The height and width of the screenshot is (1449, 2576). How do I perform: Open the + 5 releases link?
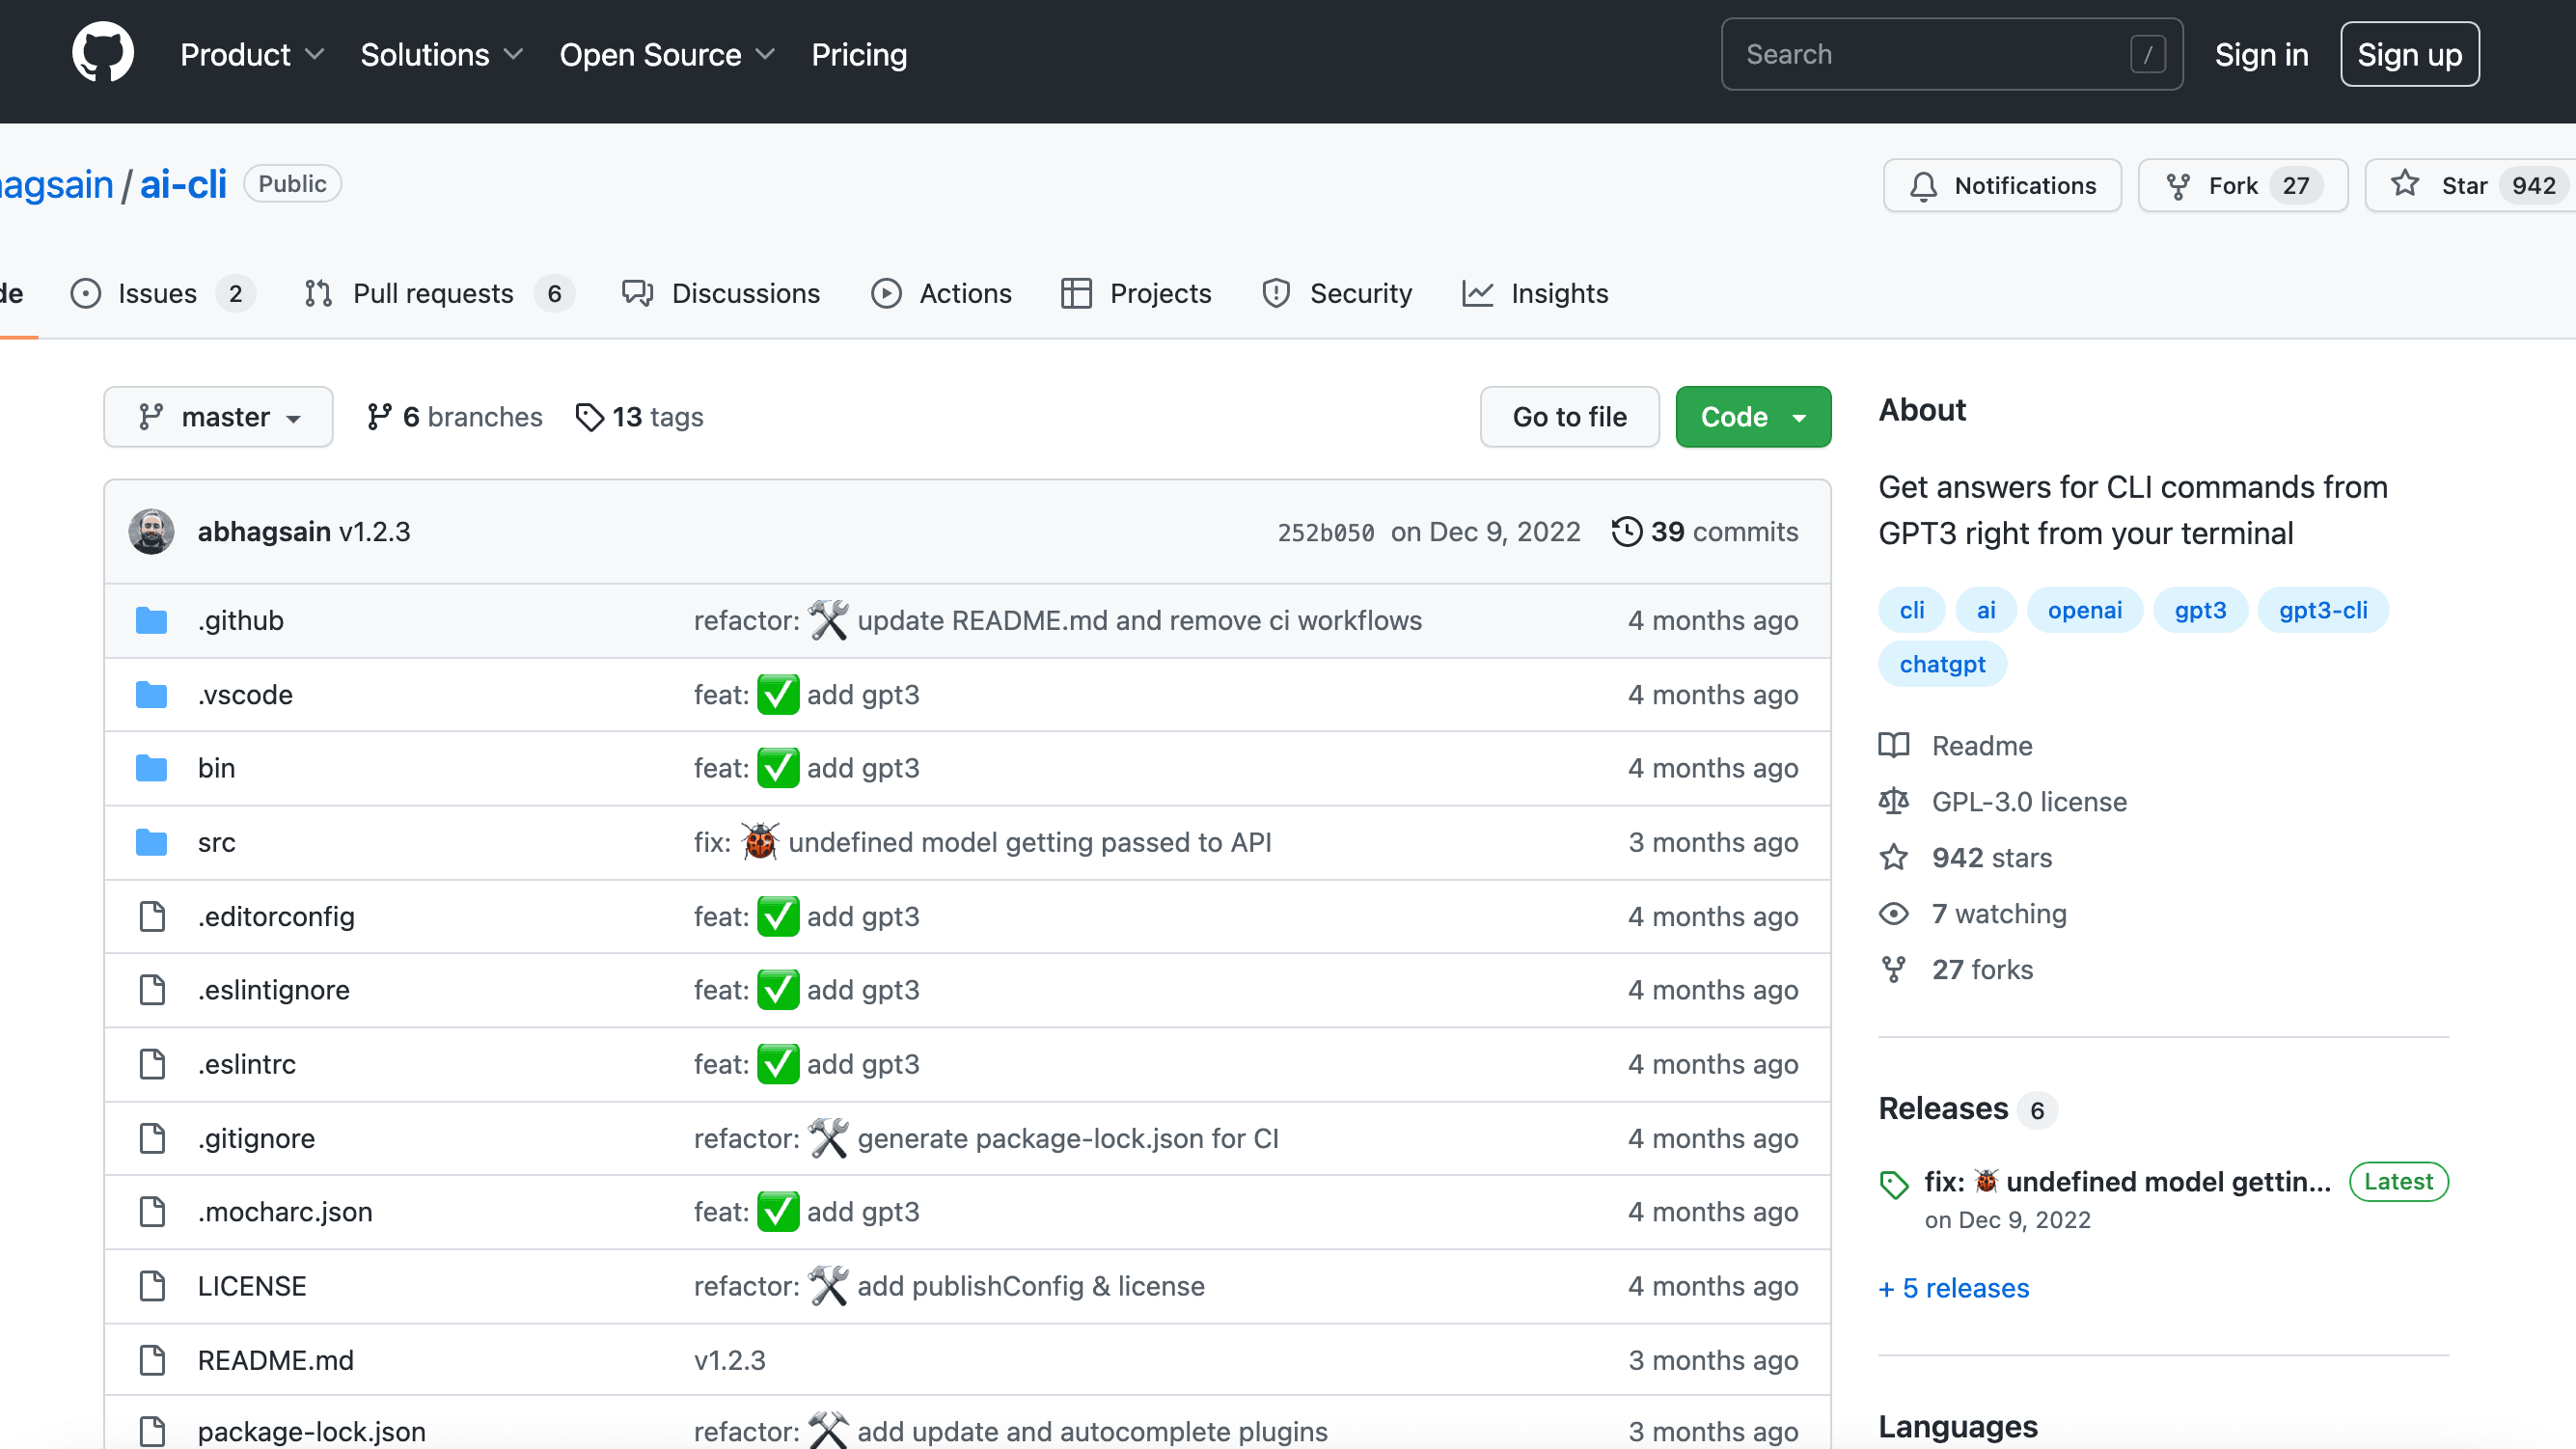point(1954,1288)
